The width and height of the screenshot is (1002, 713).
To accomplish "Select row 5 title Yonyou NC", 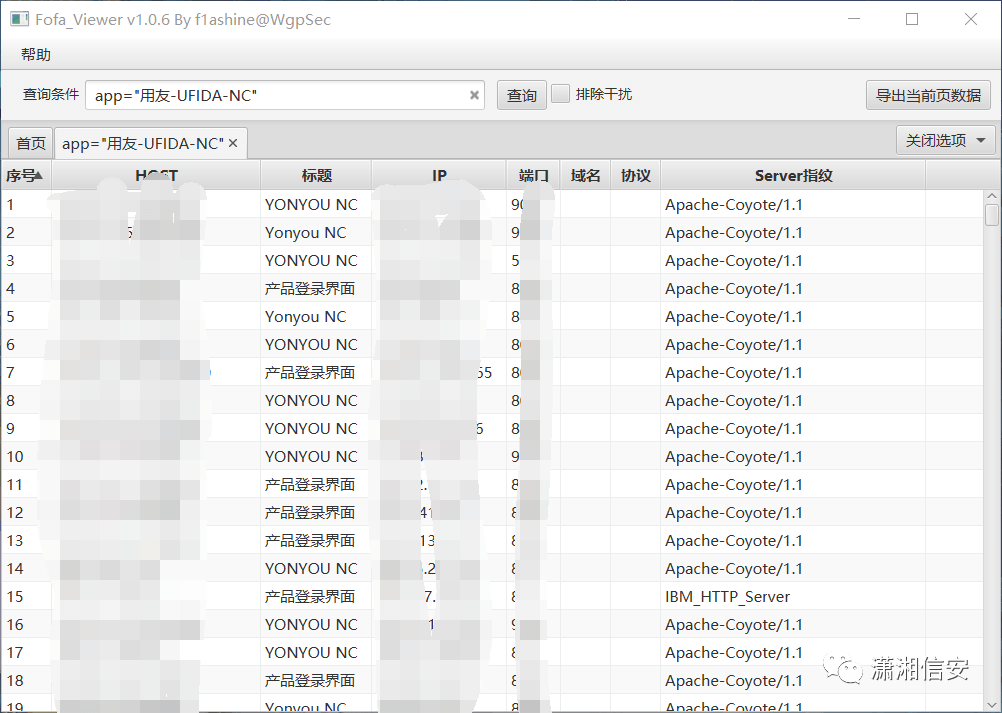I will pos(305,317).
